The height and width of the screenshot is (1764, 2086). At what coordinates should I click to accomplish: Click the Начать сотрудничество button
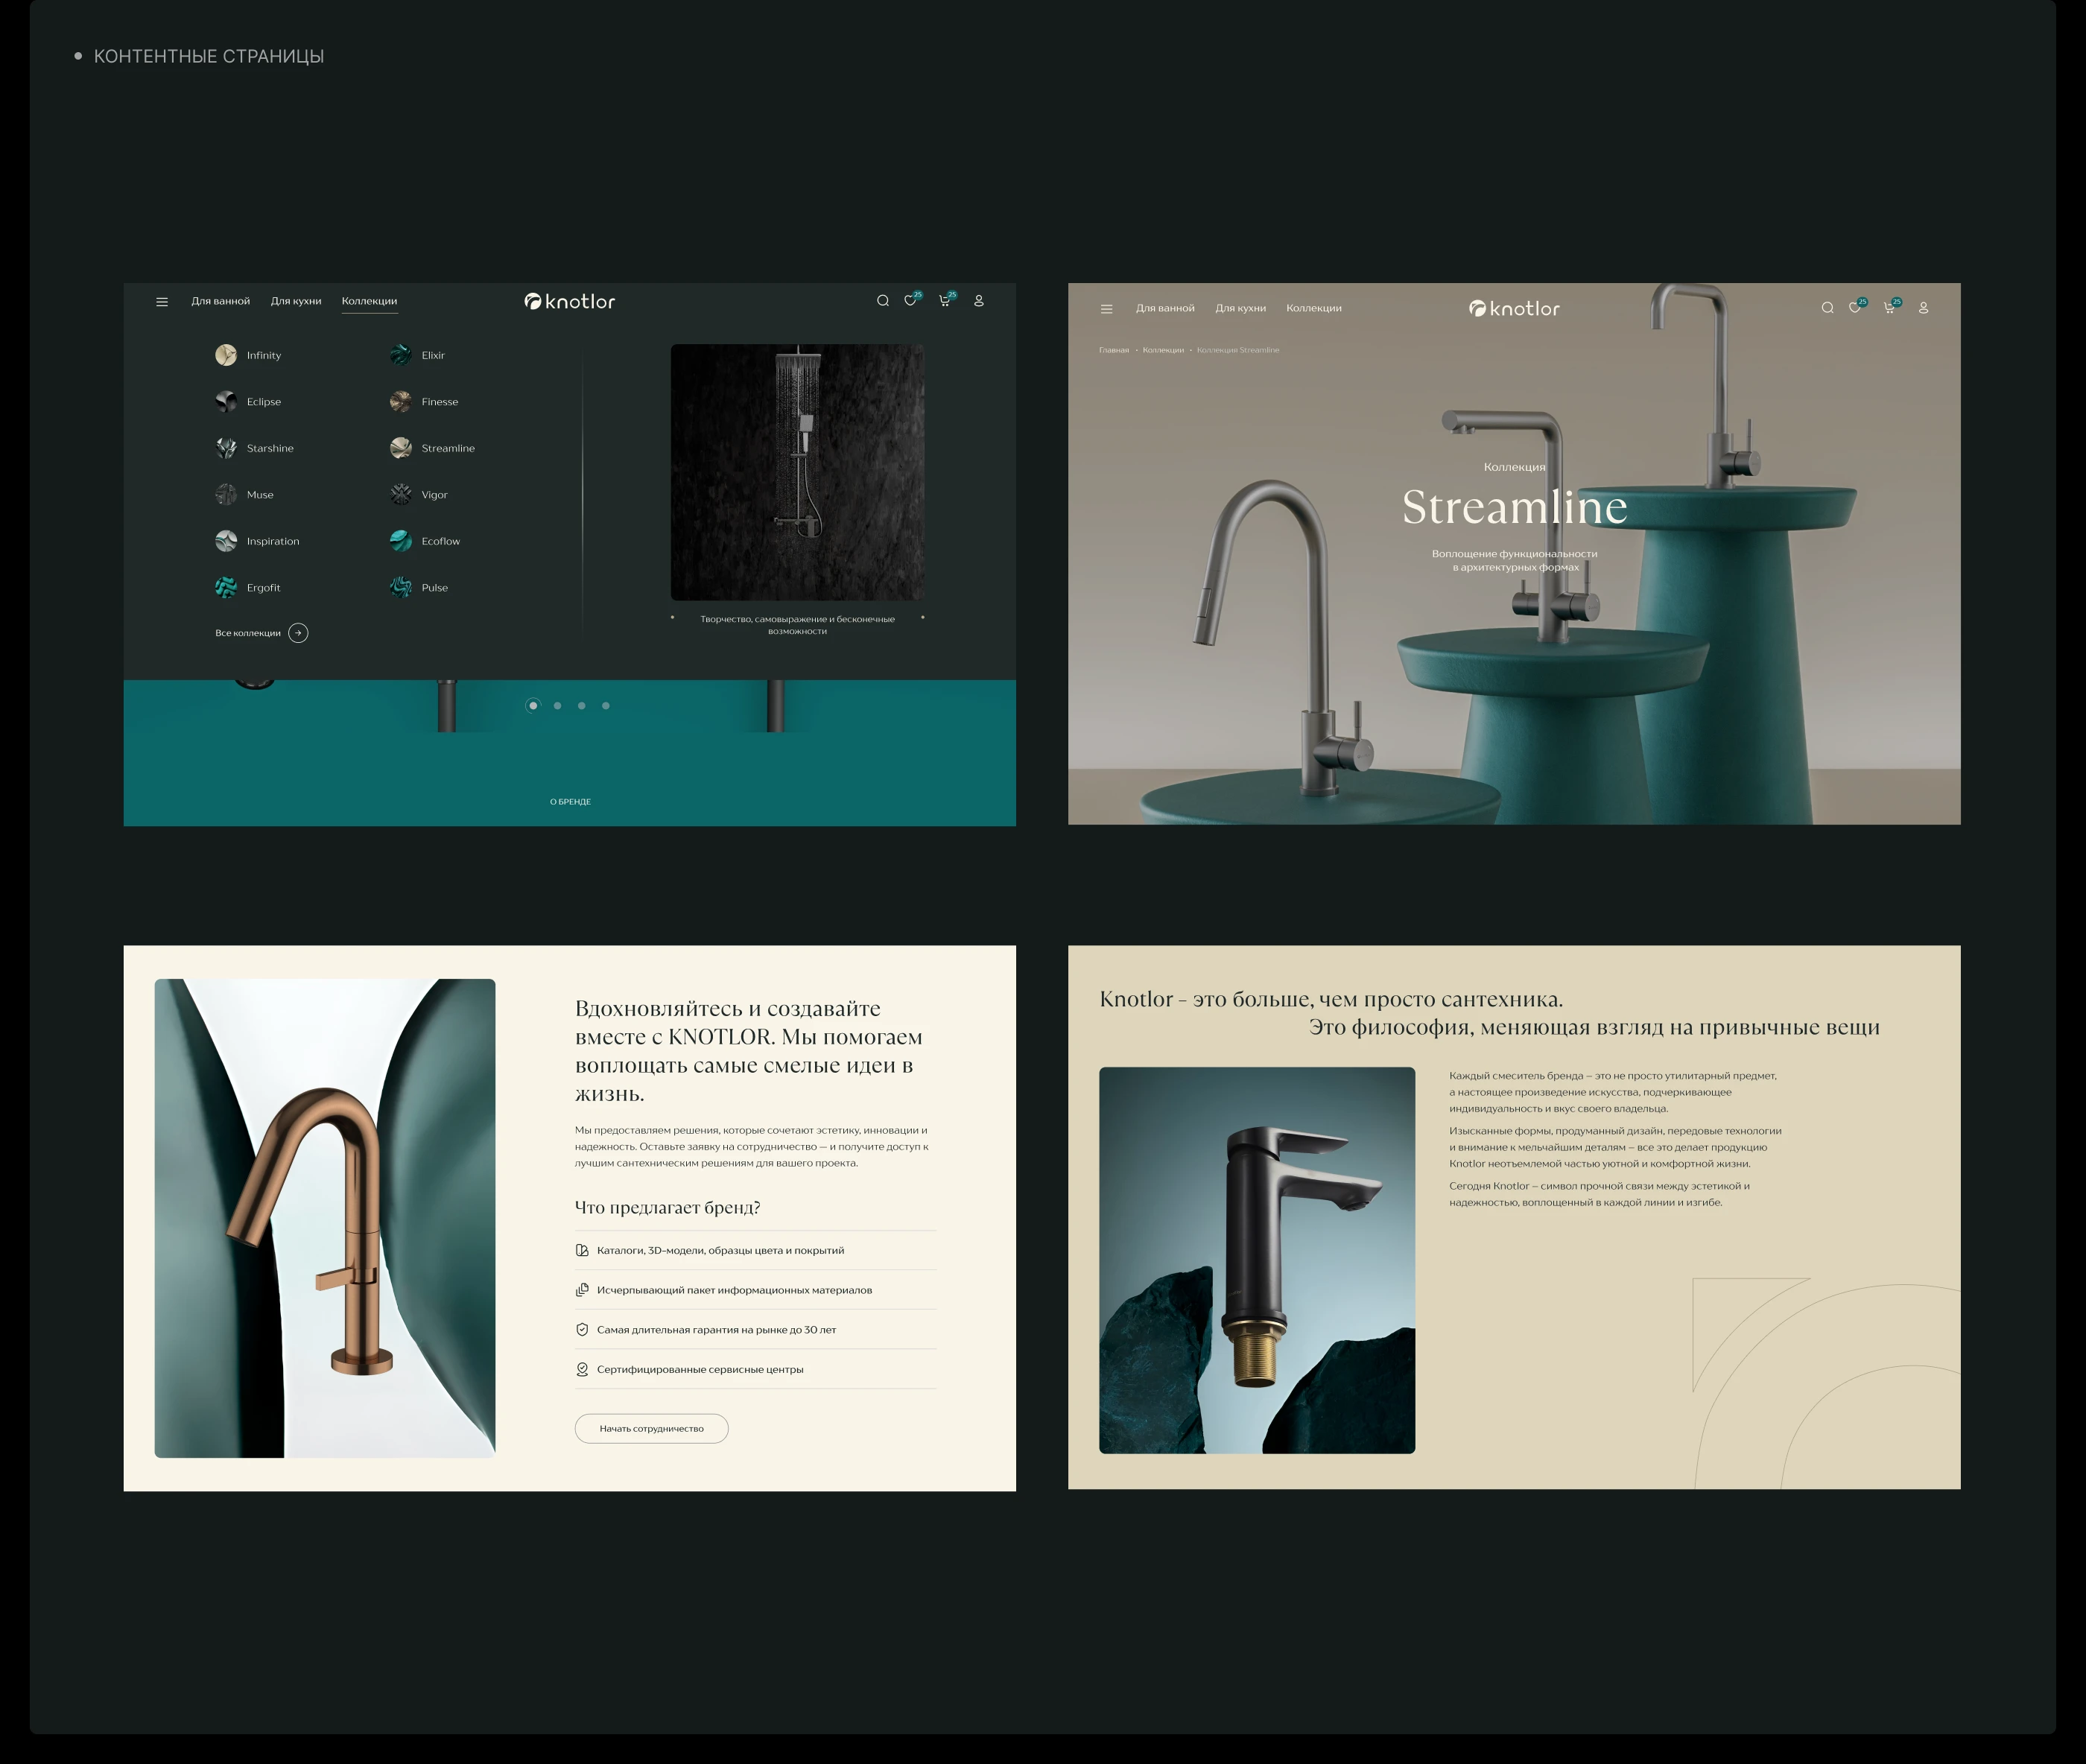(651, 1428)
